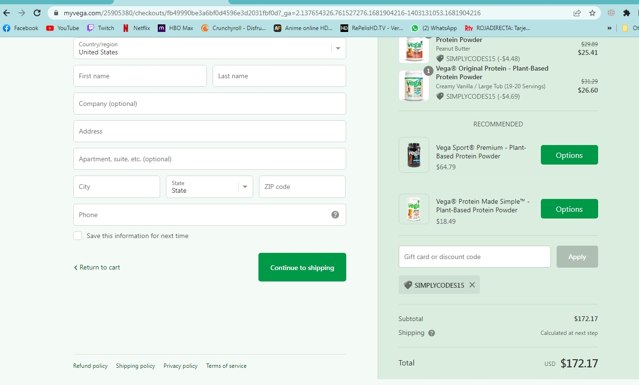
Task: Click the Gift card or discount code field
Action: (474, 257)
